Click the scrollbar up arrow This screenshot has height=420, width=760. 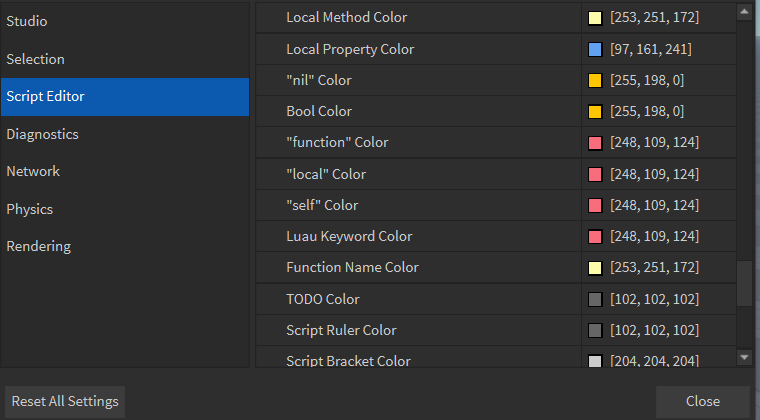coord(744,12)
